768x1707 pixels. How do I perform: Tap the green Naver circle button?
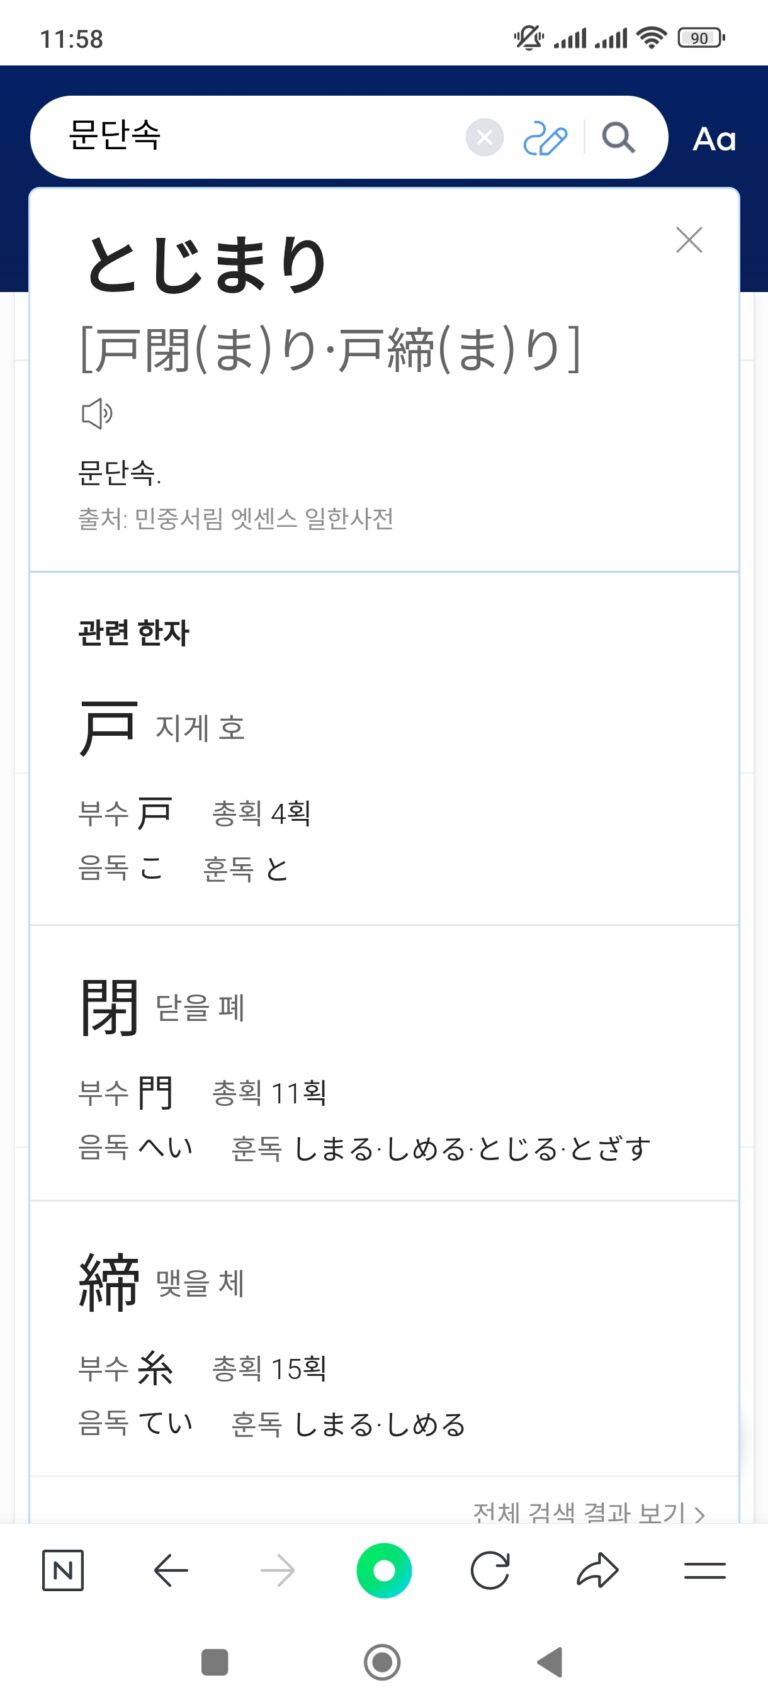[x=384, y=1570]
